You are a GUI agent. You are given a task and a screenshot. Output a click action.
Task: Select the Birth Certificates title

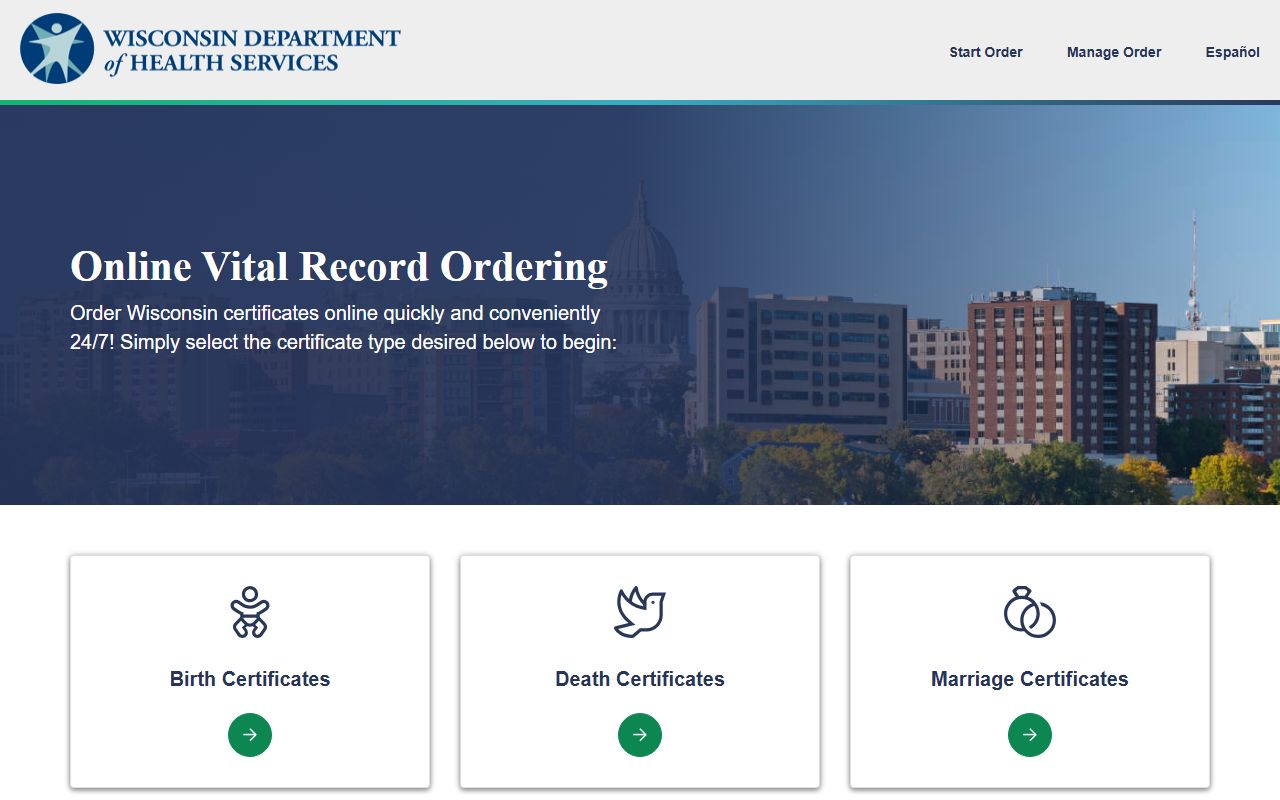point(250,679)
